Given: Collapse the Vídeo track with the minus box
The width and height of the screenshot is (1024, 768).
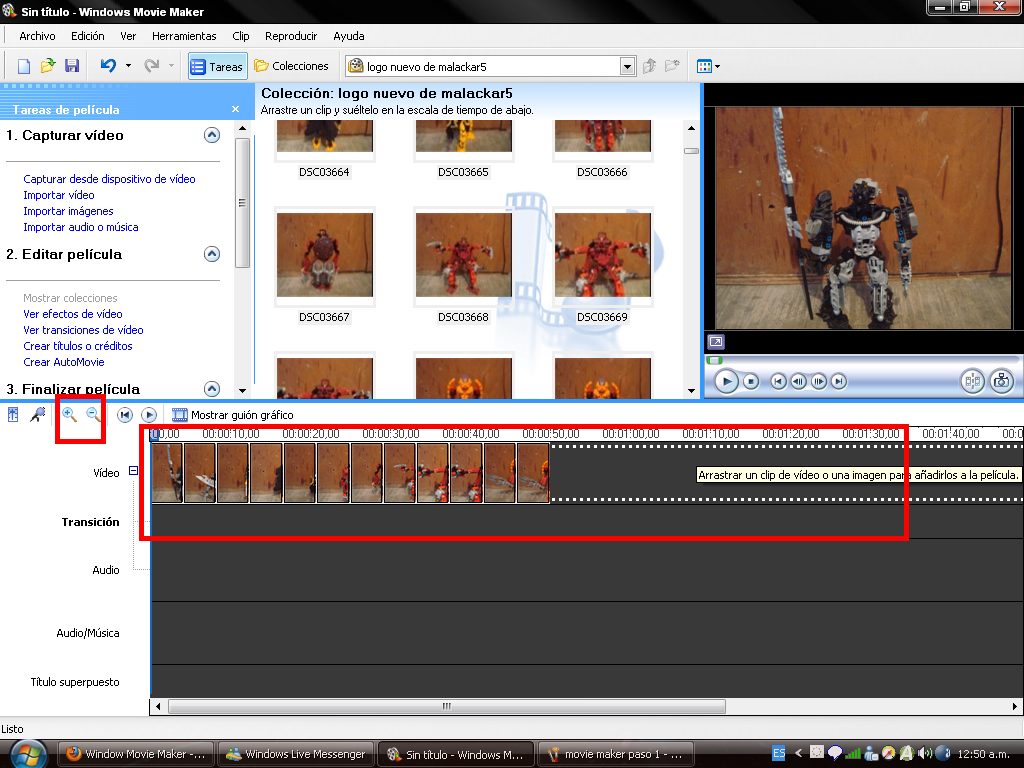Looking at the screenshot, I should point(135,472).
